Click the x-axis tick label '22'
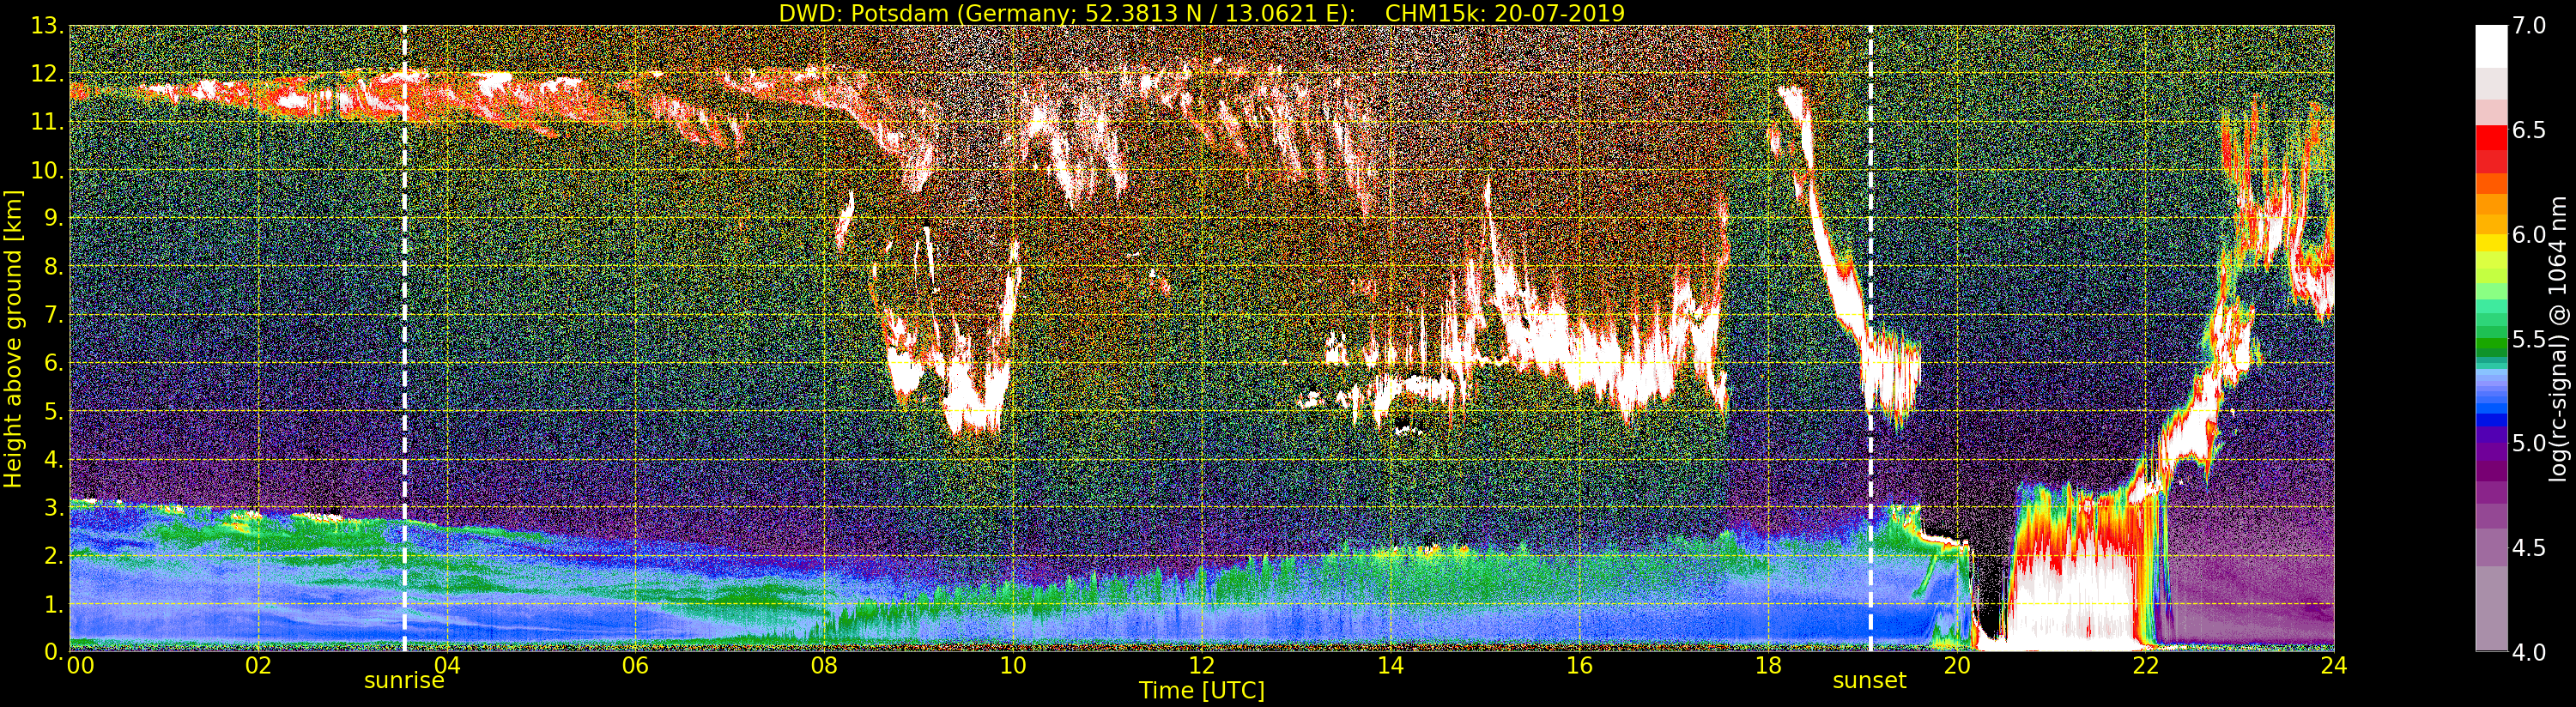The width and height of the screenshot is (2576, 707). tap(2145, 665)
